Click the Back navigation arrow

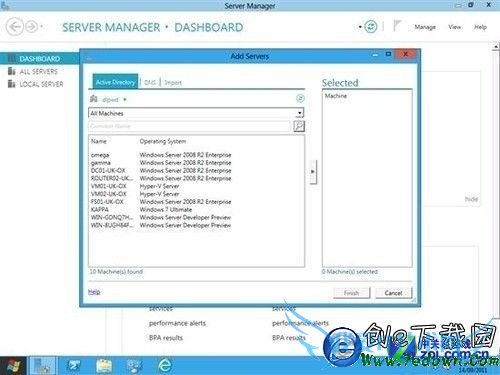point(15,27)
